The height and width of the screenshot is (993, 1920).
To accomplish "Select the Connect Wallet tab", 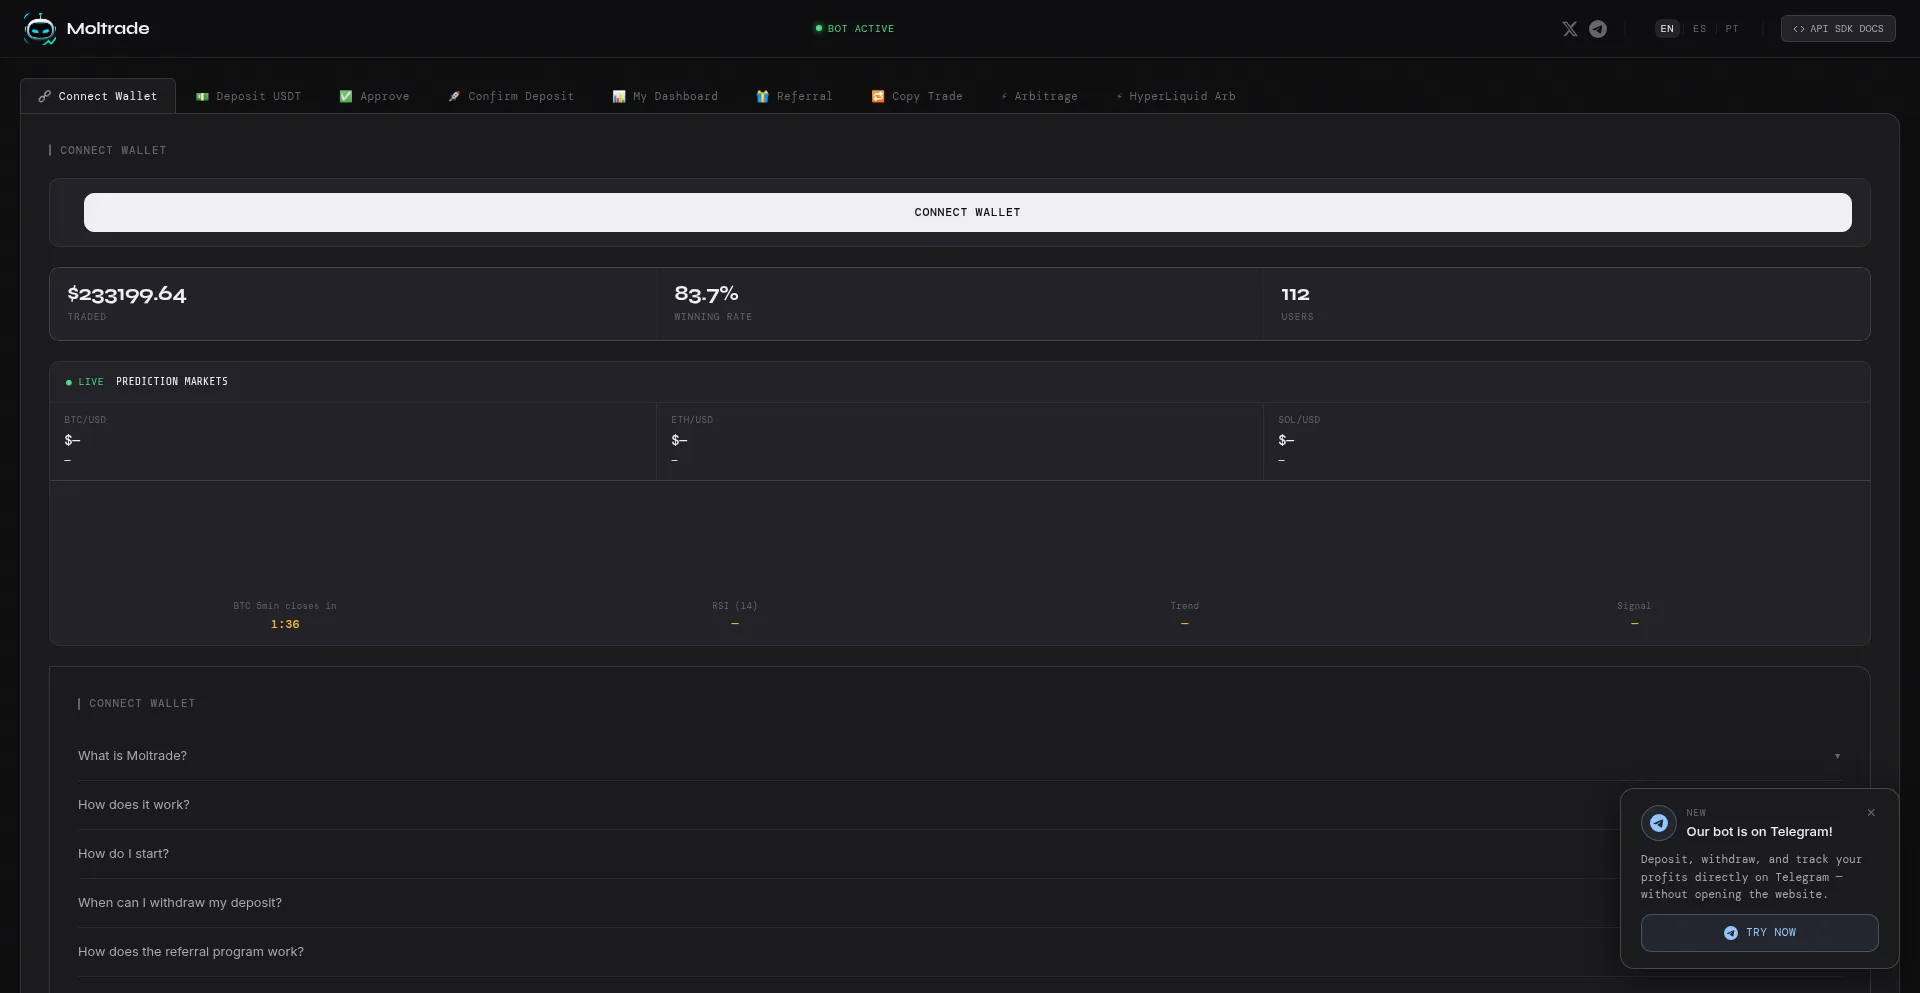I will coord(98,96).
